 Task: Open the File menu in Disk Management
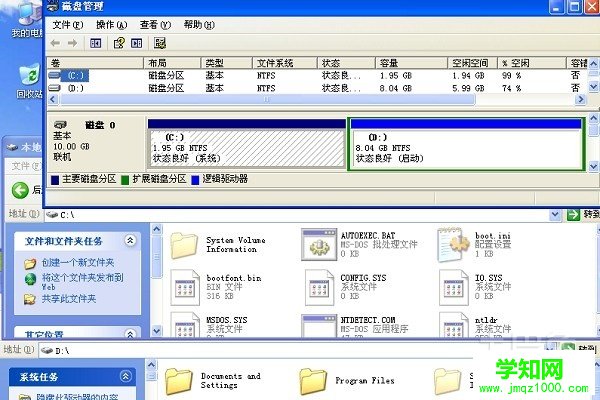[x=68, y=25]
